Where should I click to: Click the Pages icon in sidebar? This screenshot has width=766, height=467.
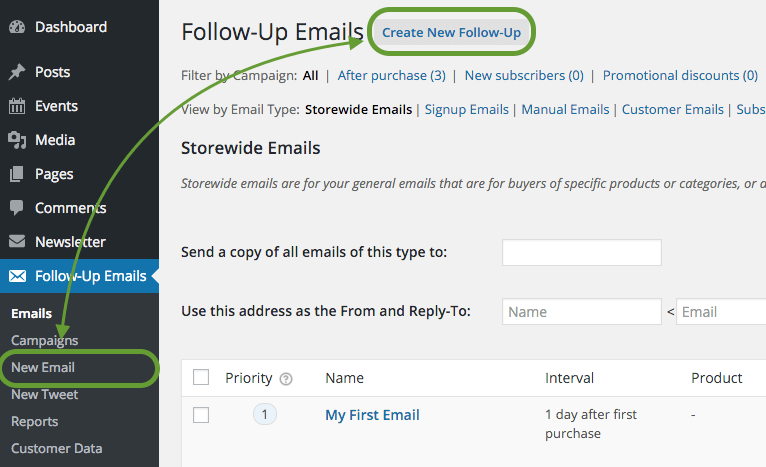point(16,174)
